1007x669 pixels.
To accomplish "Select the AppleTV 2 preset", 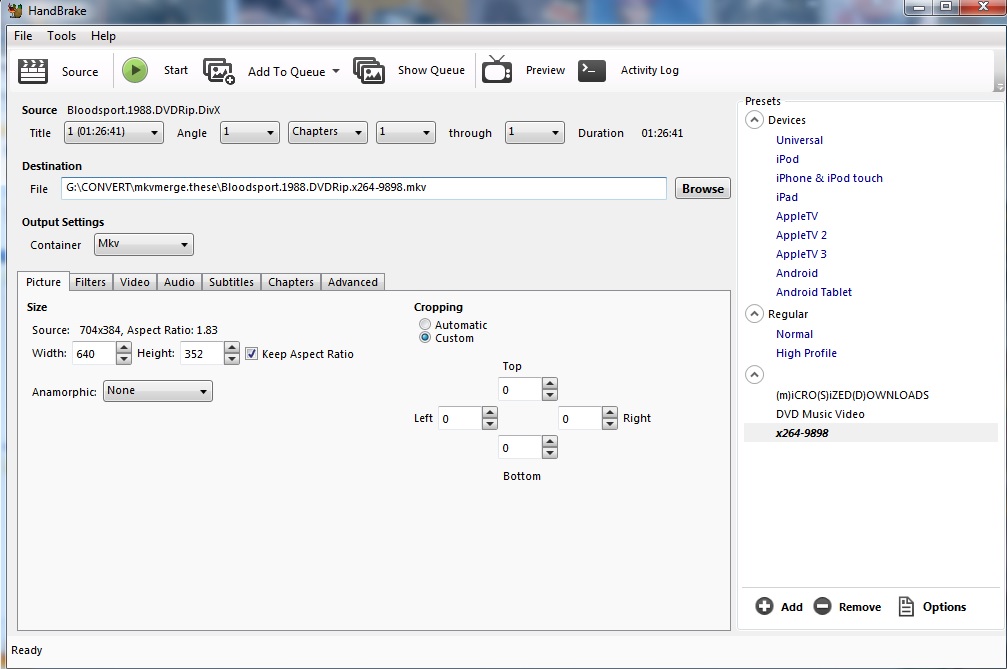I will [x=801, y=235].
